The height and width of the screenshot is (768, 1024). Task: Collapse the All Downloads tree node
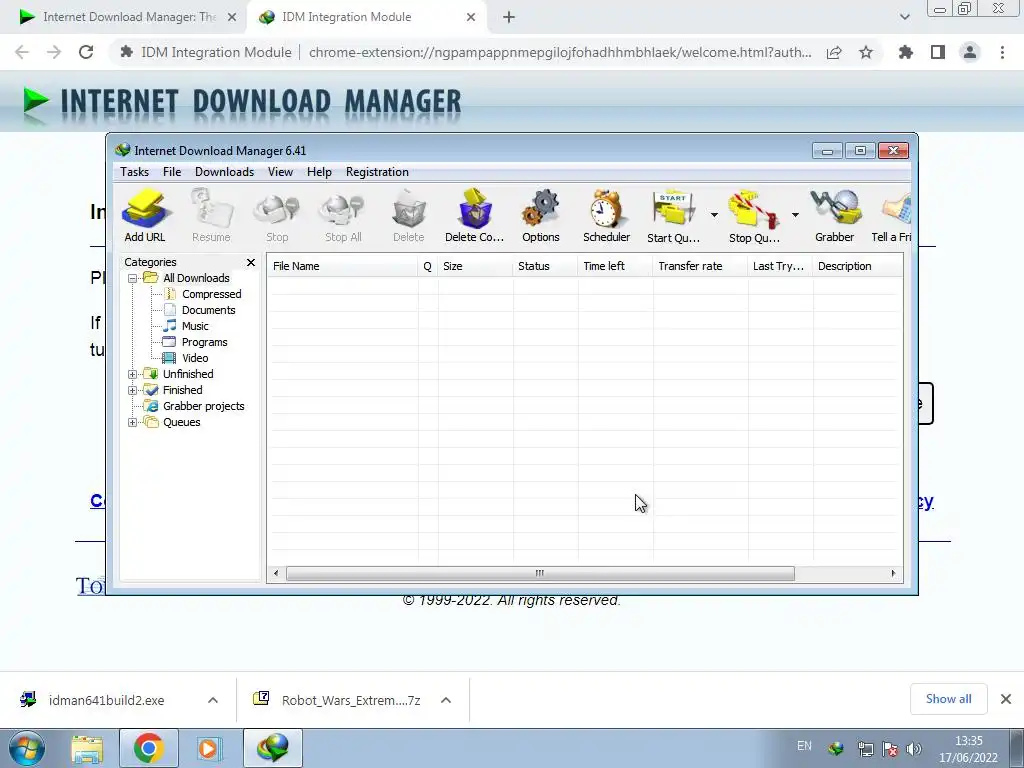pos(133,278)
